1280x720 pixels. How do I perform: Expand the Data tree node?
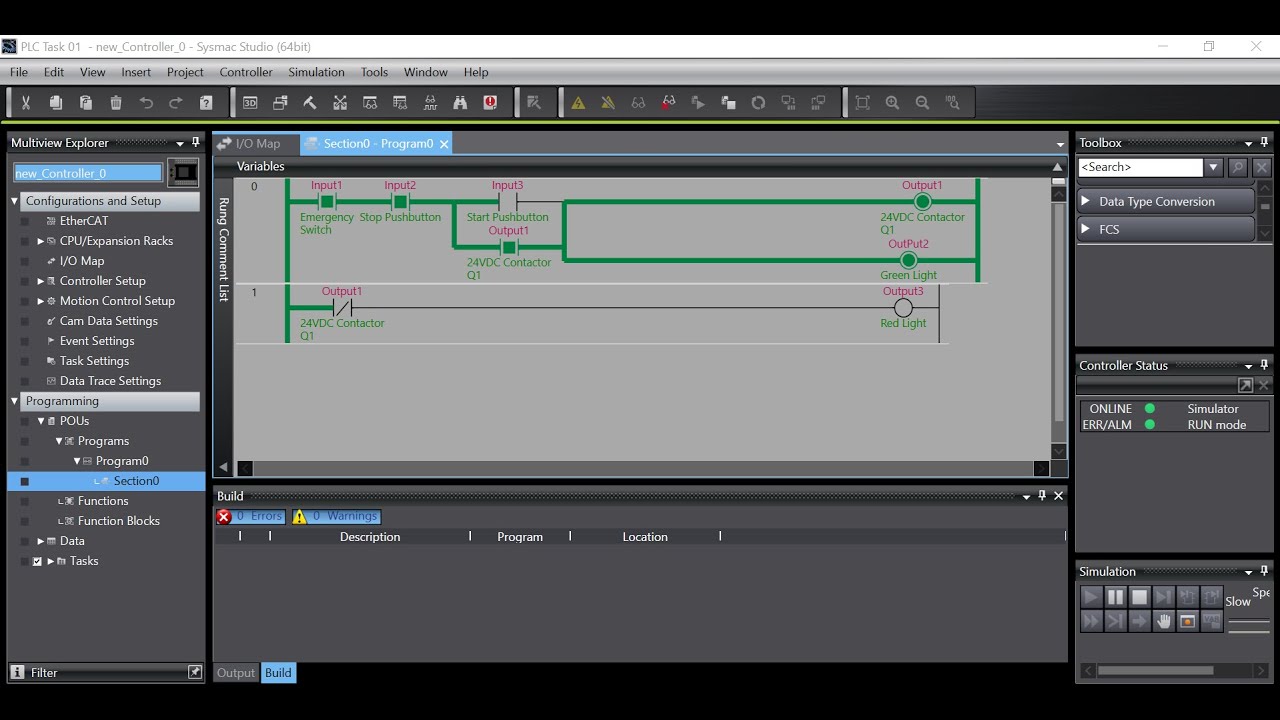pos(41,541)
